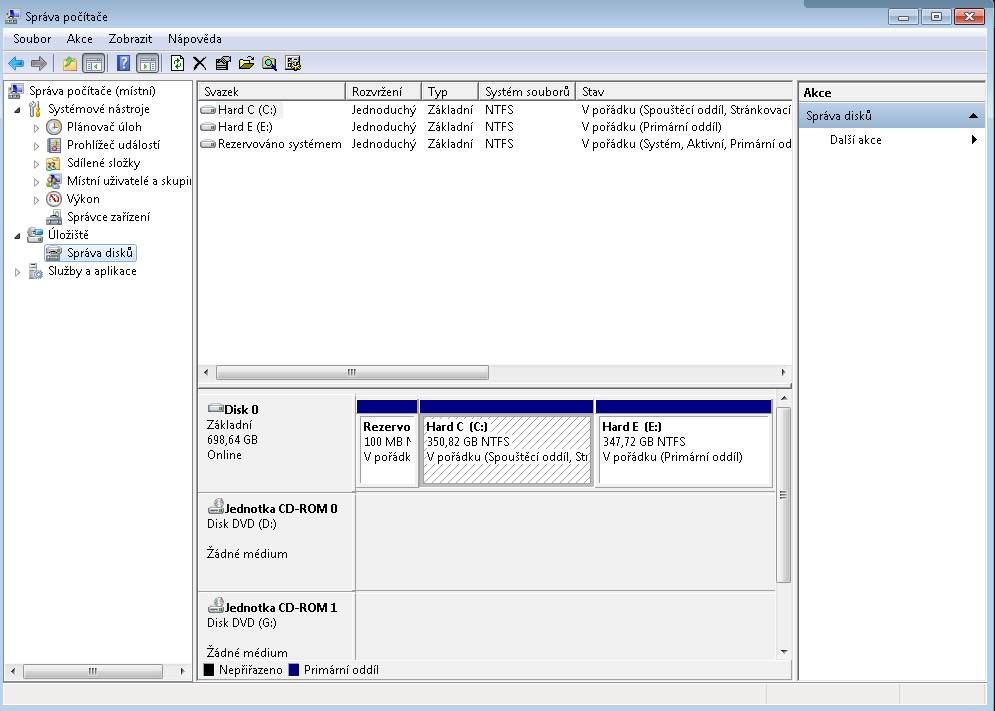The height and width of the screenshot is (711, 995).
Task: Click the Plánovač úloh clock icon
Action: [54, 127]
